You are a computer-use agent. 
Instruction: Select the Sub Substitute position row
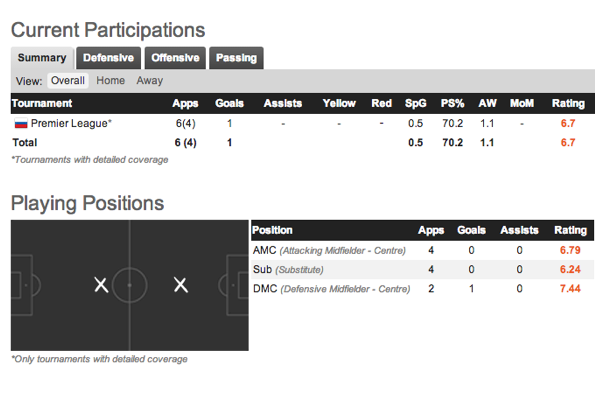pos(422,269)
